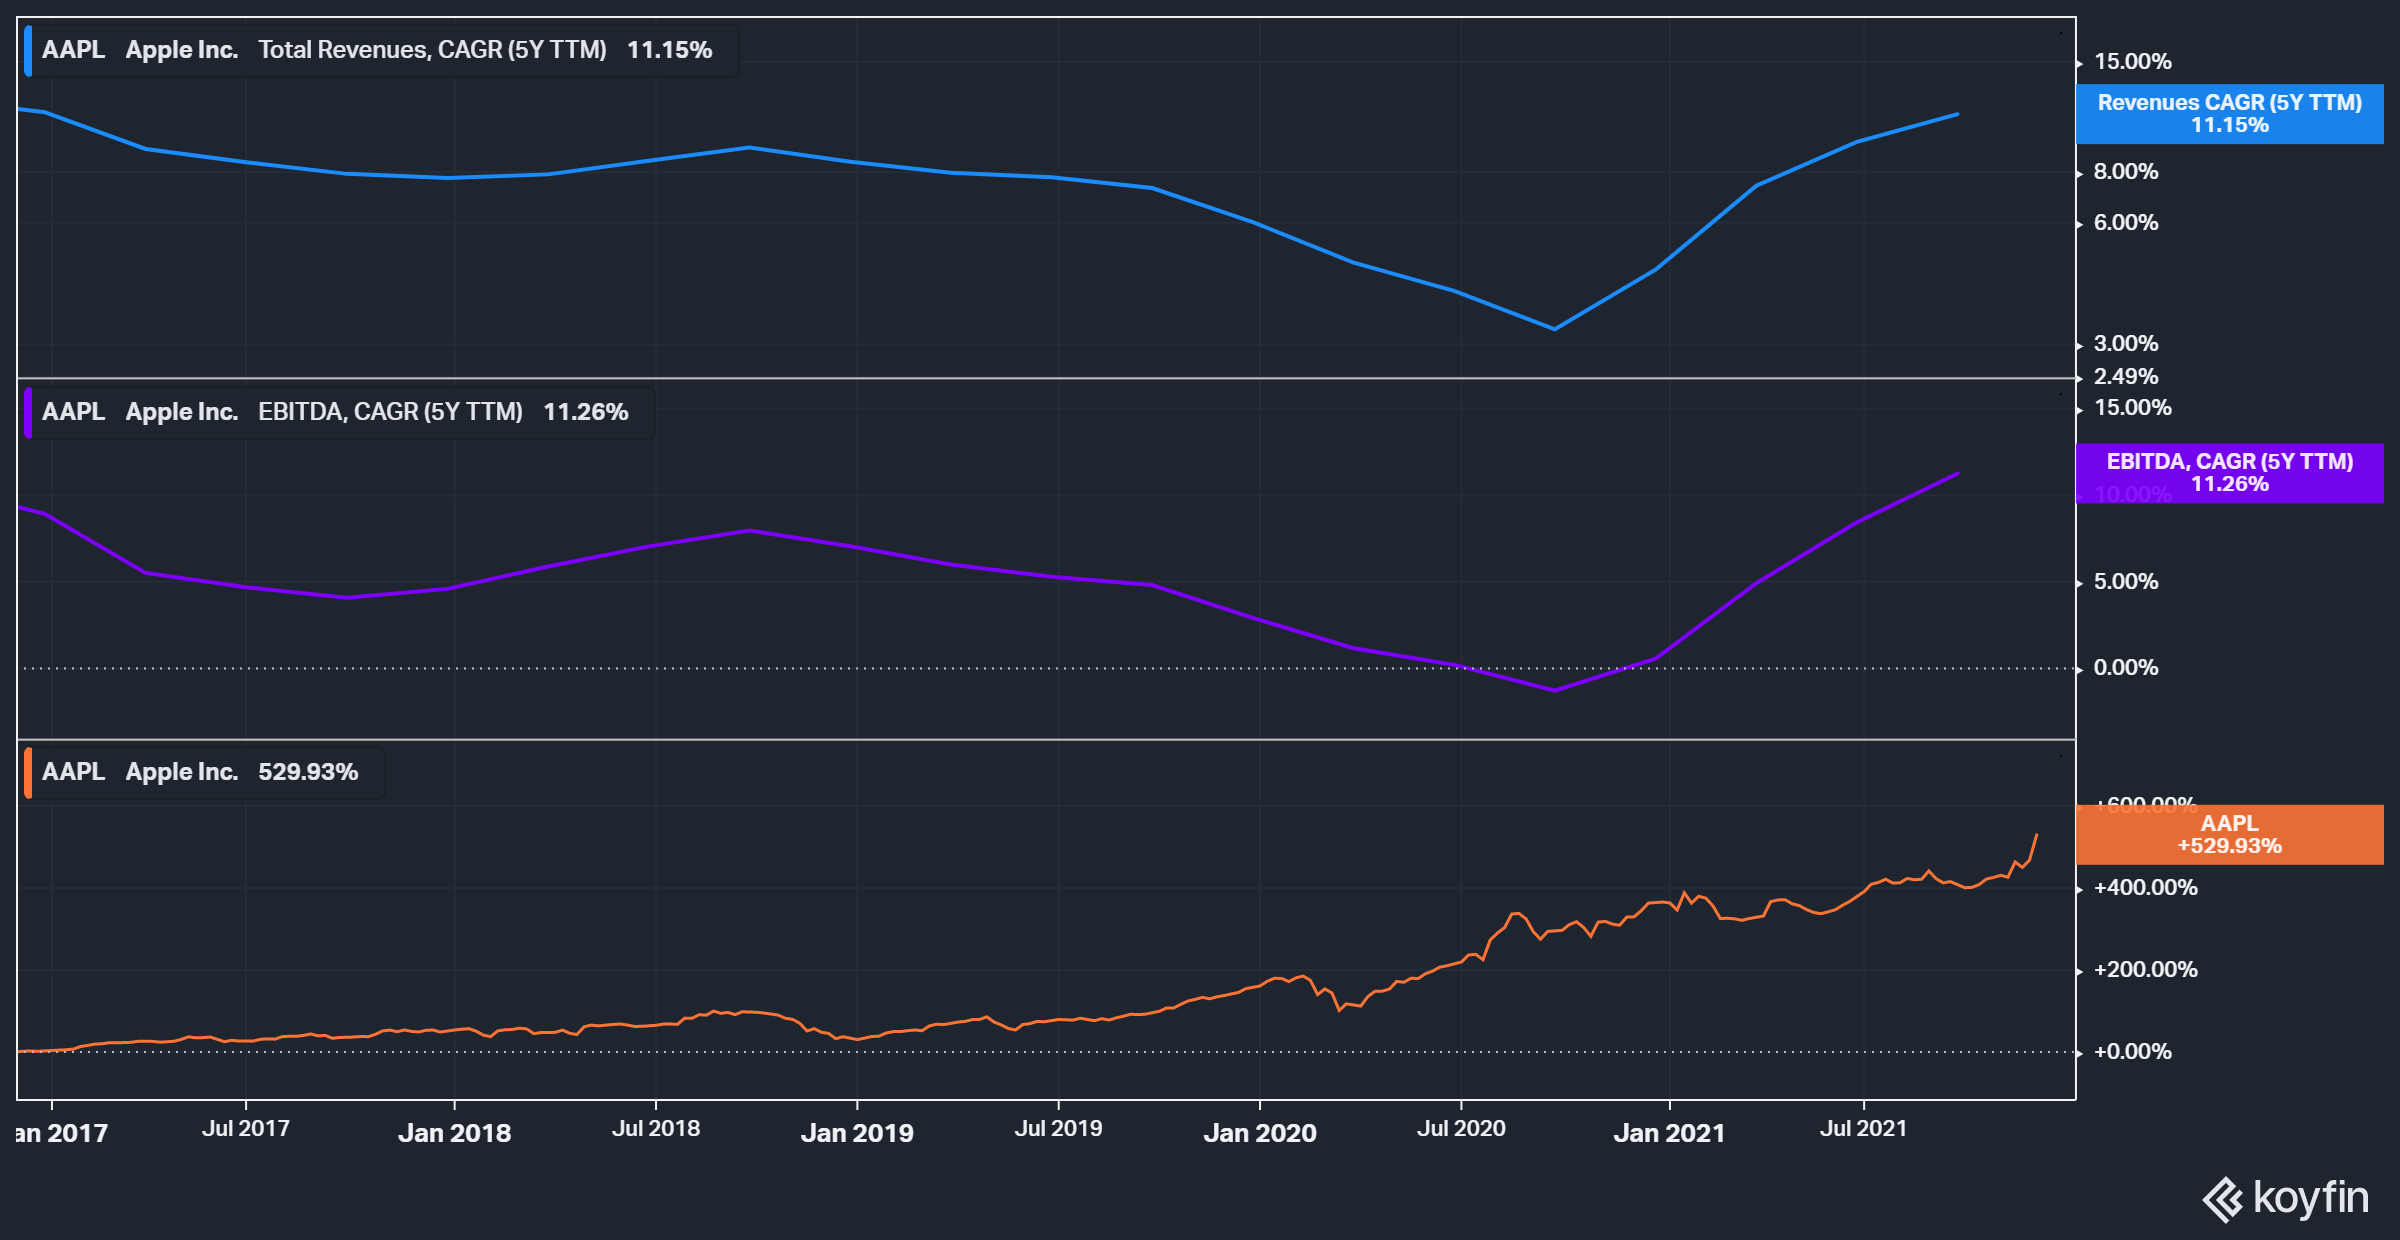The height and width of the screenshot is (1240, 2400).
Task: Click the blue swatch beside Total Revenues legend
Action: (28, 50)
